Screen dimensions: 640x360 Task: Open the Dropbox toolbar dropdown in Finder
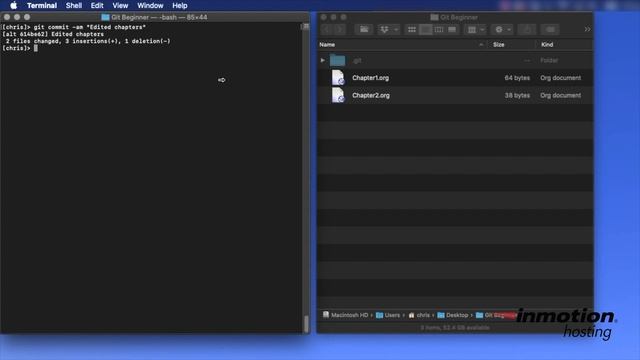click(389, 29)
